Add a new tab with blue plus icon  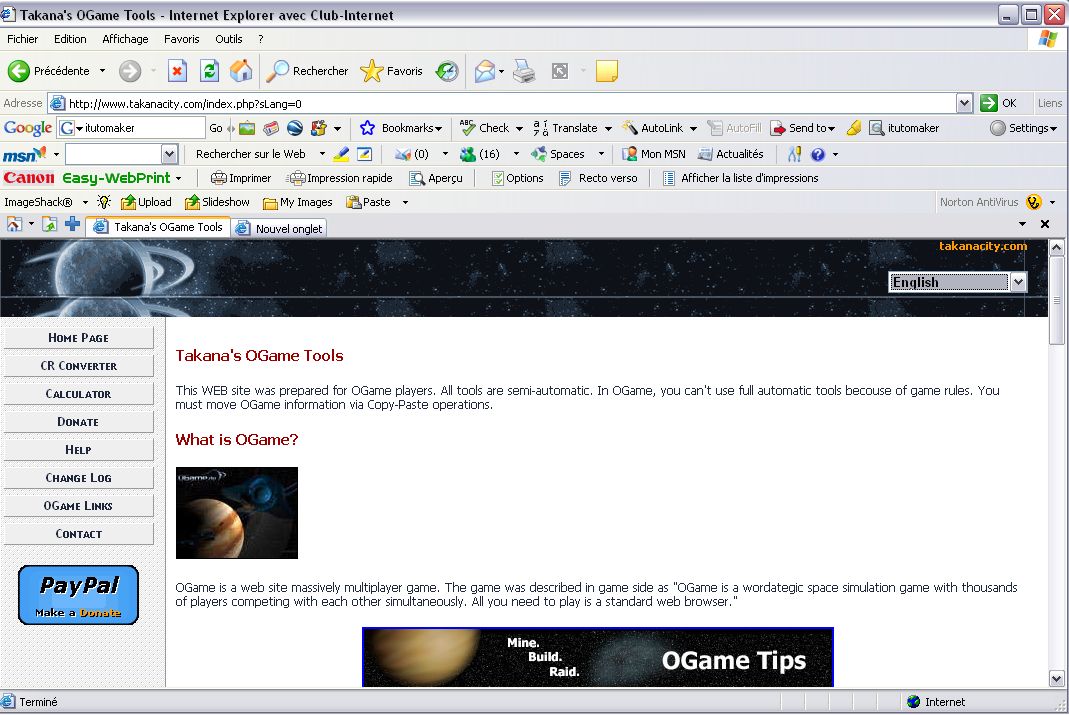pos(72,224)
